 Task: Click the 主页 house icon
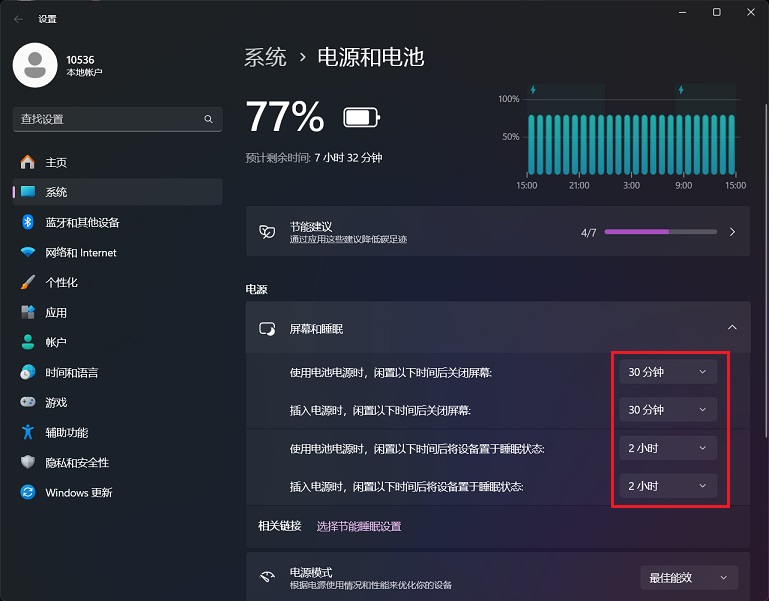[x=27, y=162]
